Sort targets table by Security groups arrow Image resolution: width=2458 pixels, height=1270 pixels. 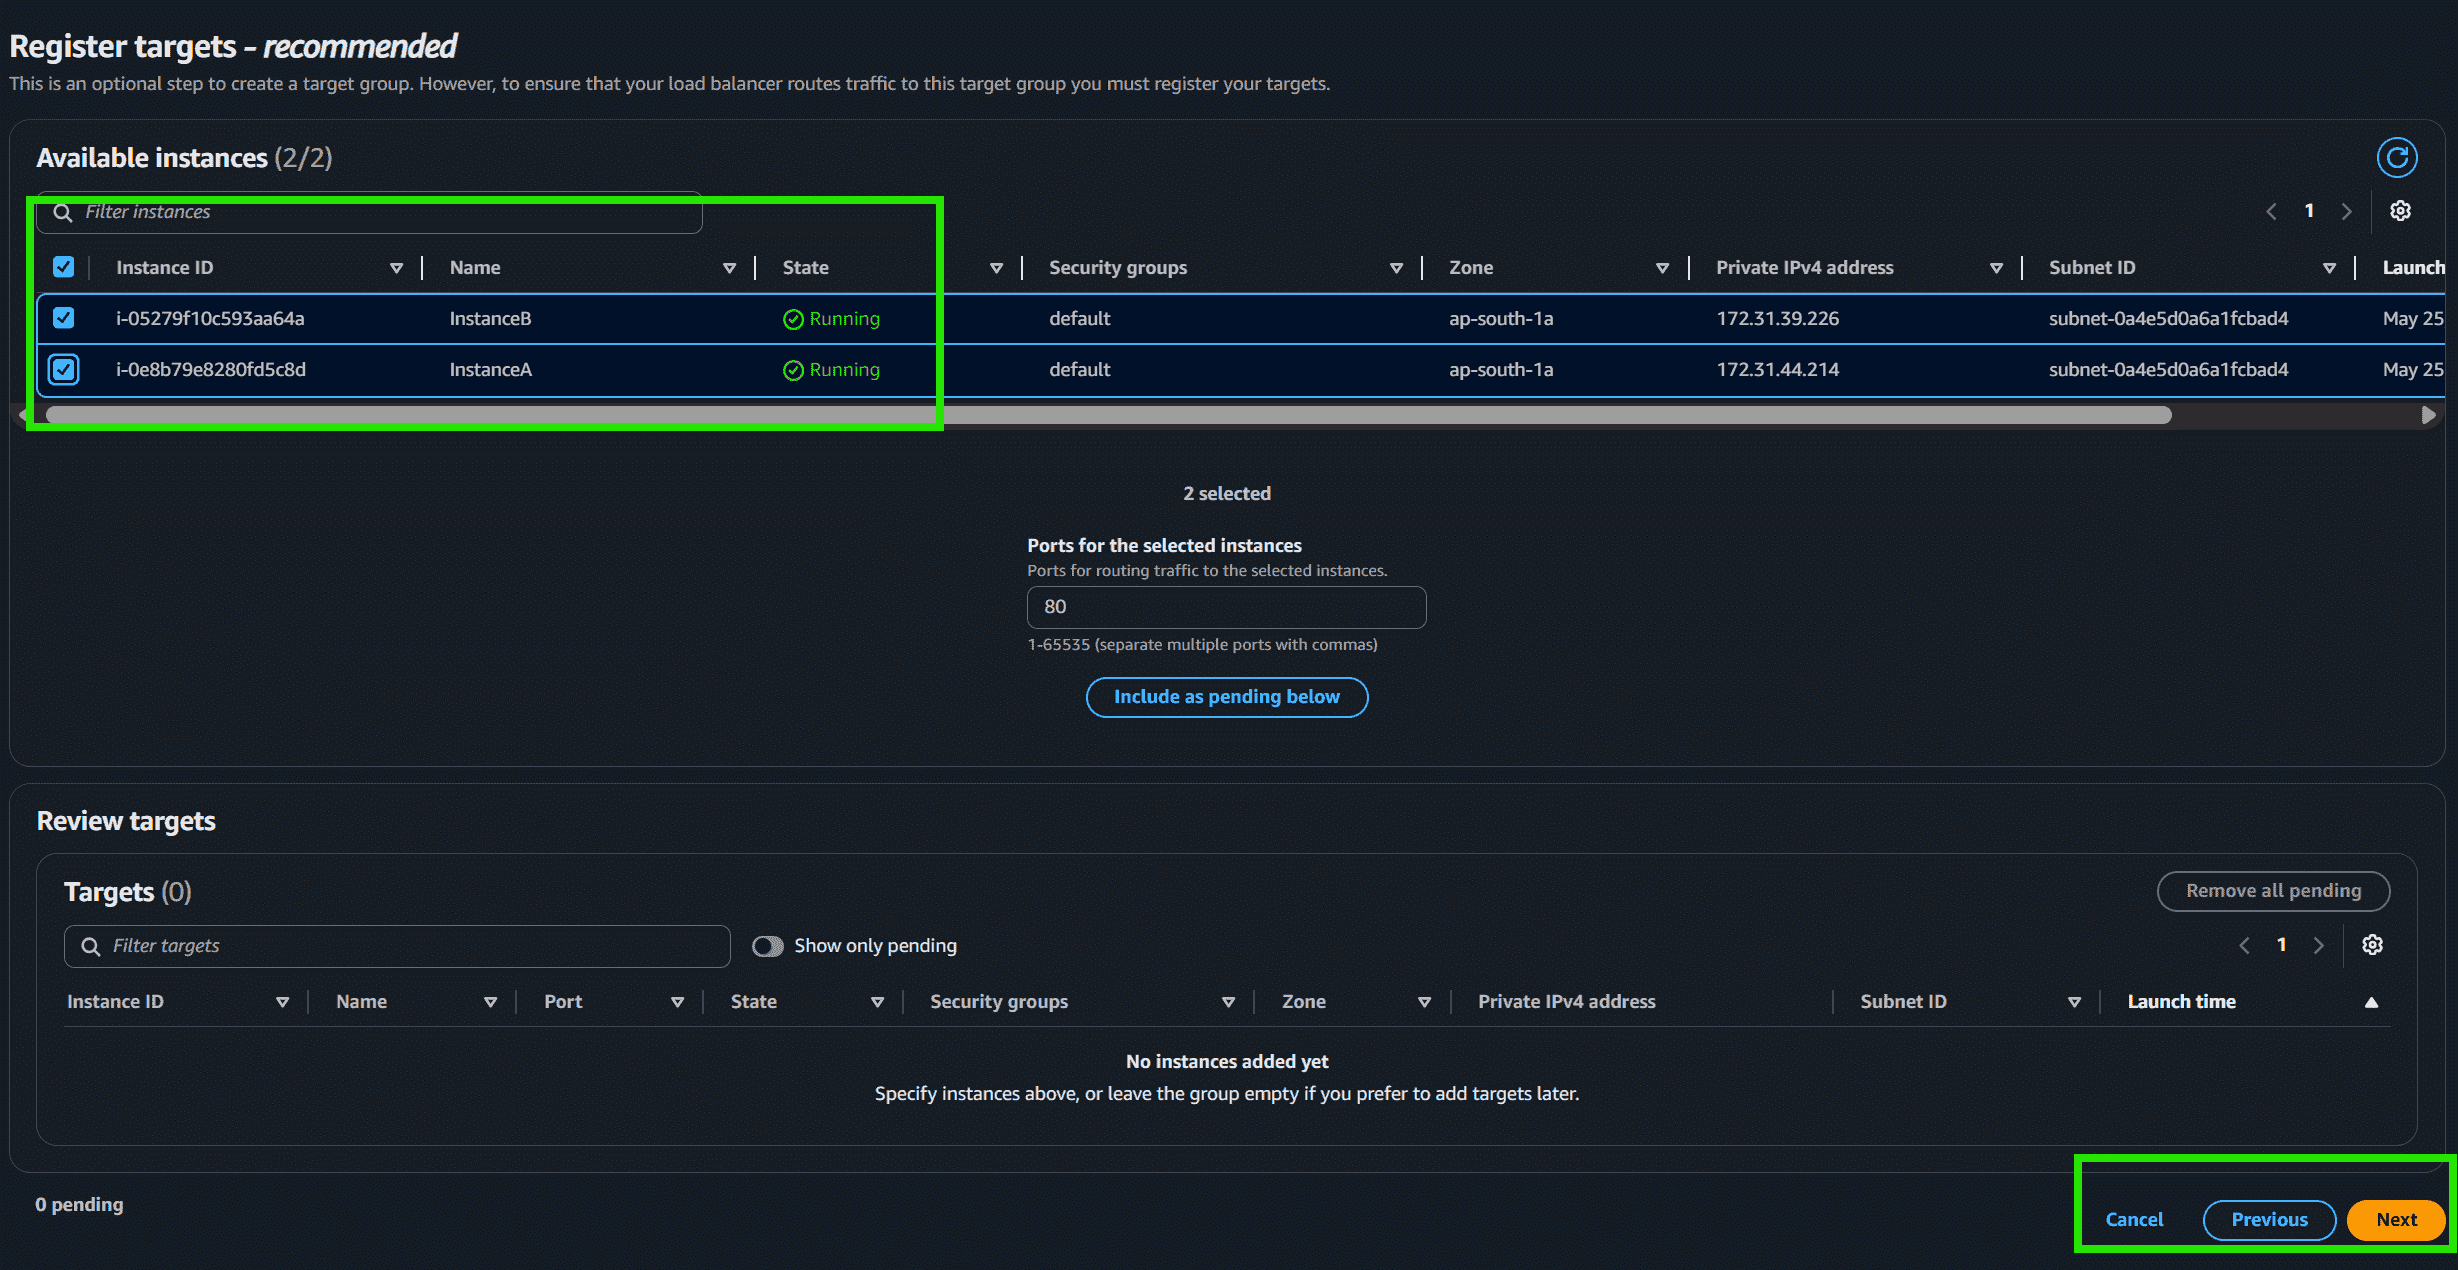(x=1228, y=1002)
